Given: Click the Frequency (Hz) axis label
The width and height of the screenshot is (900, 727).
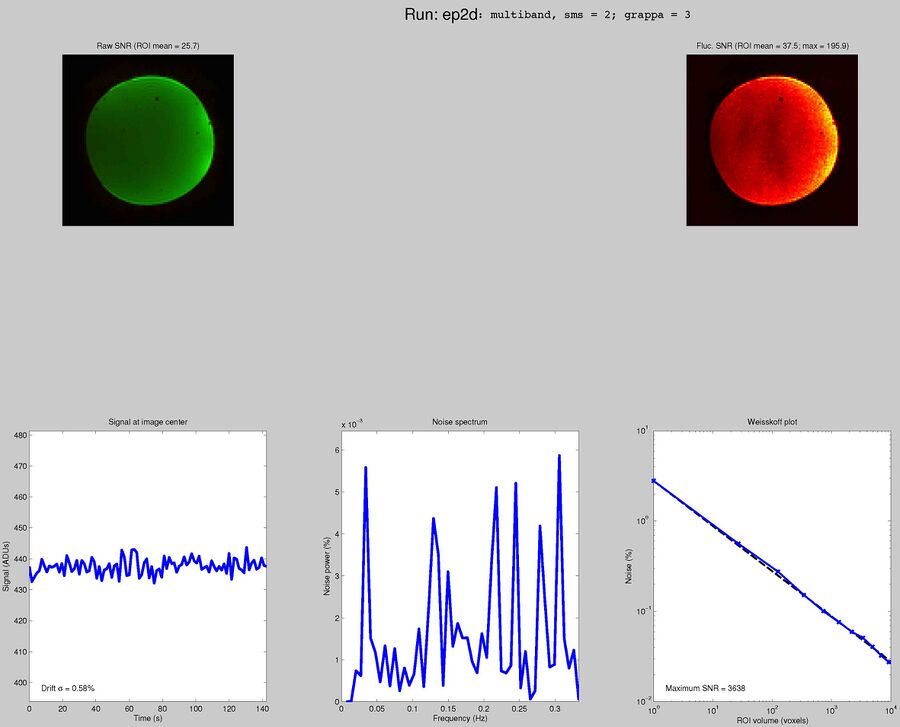Looking at the screenshot, I should (463, 717).
